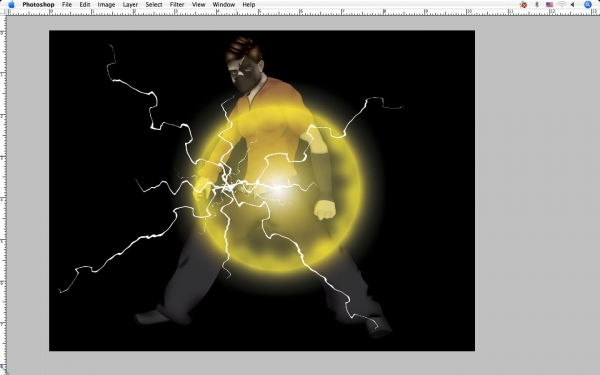
Task: Open Spotlight search
Action: click(x=588, y=5)
